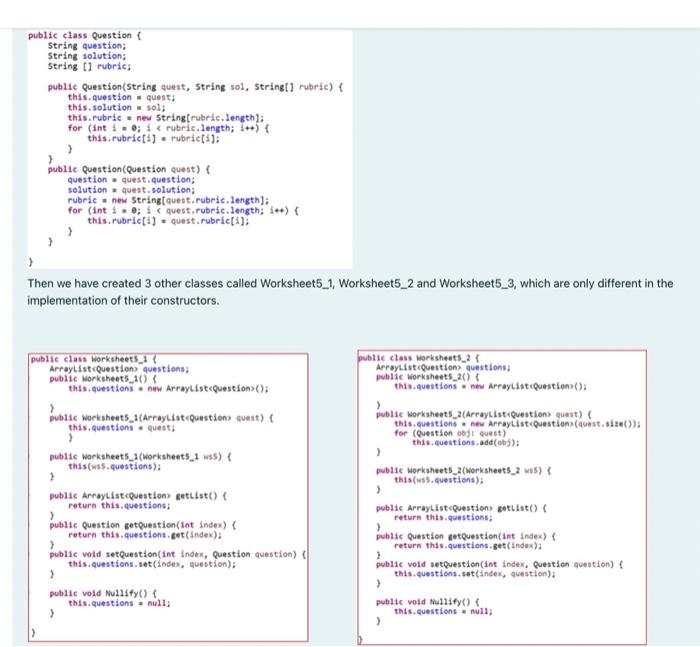Click the line 'public class Question {'
700x647 pixels.
click(x=85, y=35)
